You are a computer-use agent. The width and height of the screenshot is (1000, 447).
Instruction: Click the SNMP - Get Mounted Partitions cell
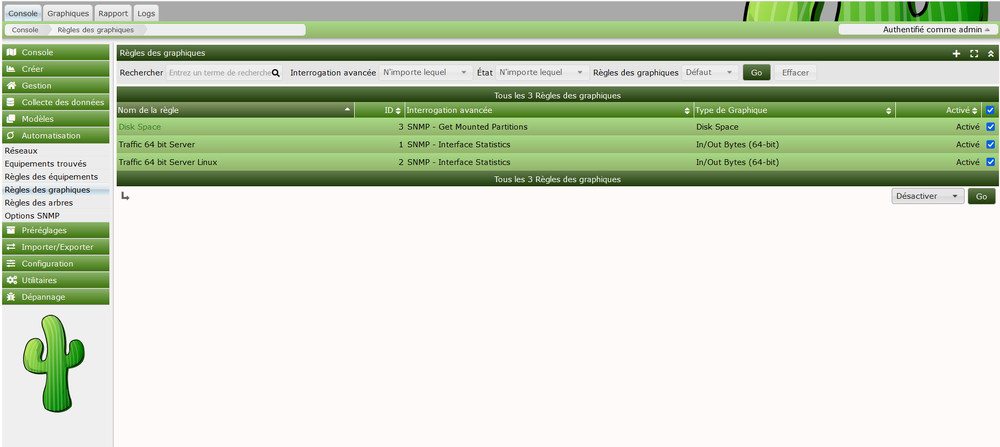click(467, 127)
